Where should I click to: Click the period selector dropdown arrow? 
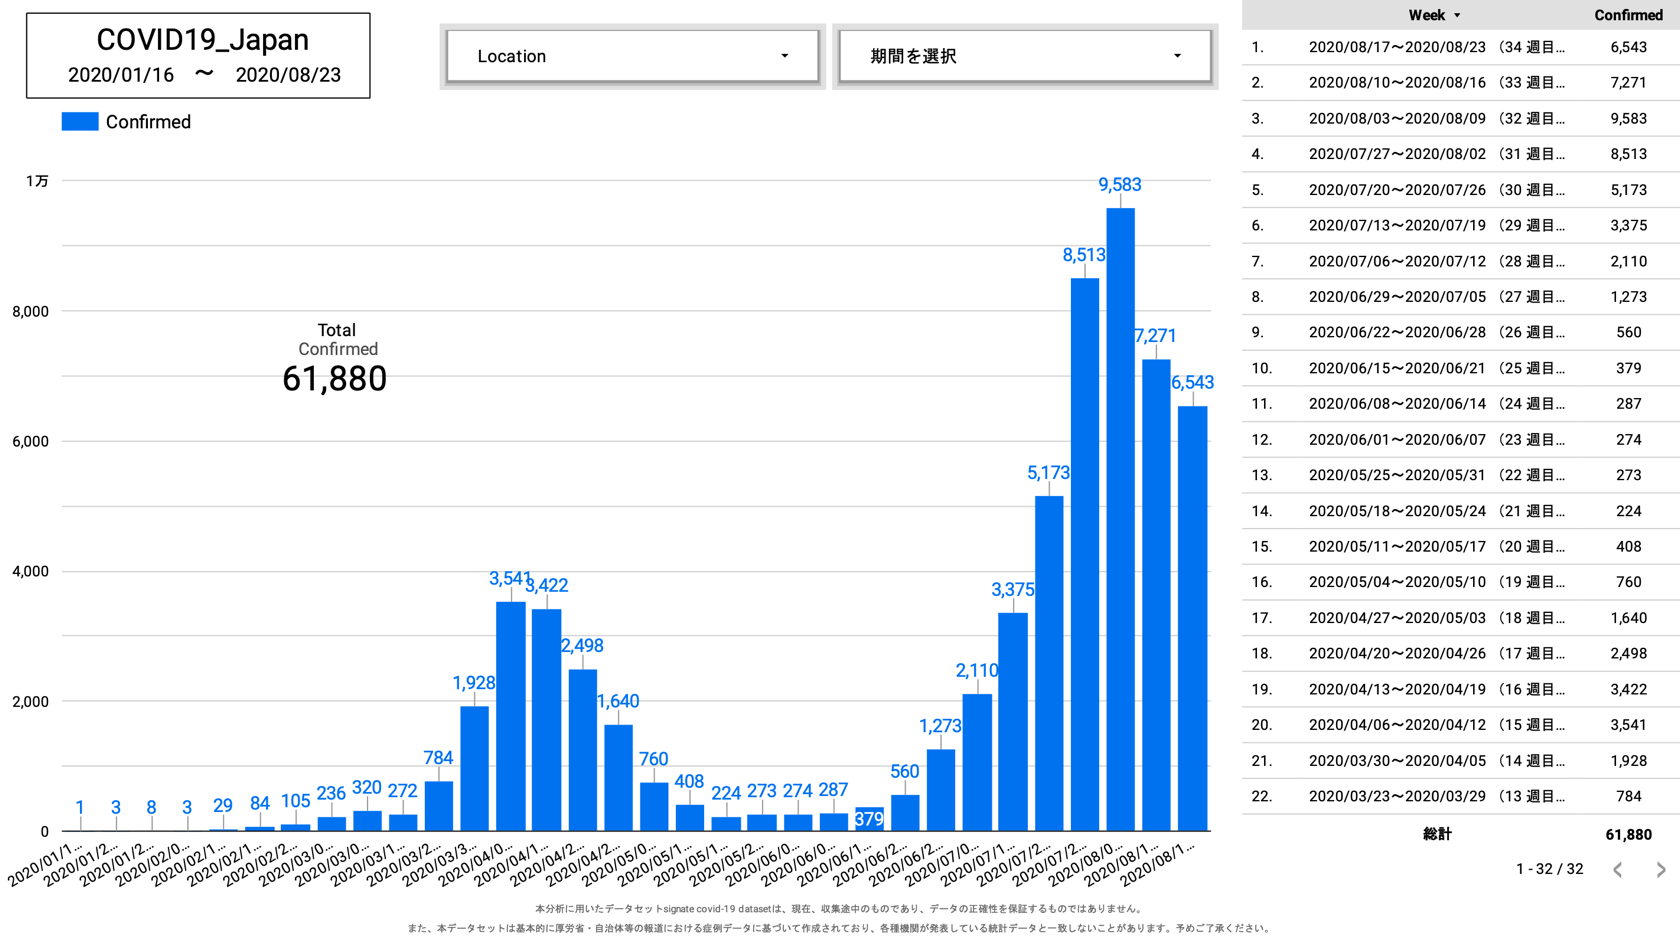(x=1177, y=56)
